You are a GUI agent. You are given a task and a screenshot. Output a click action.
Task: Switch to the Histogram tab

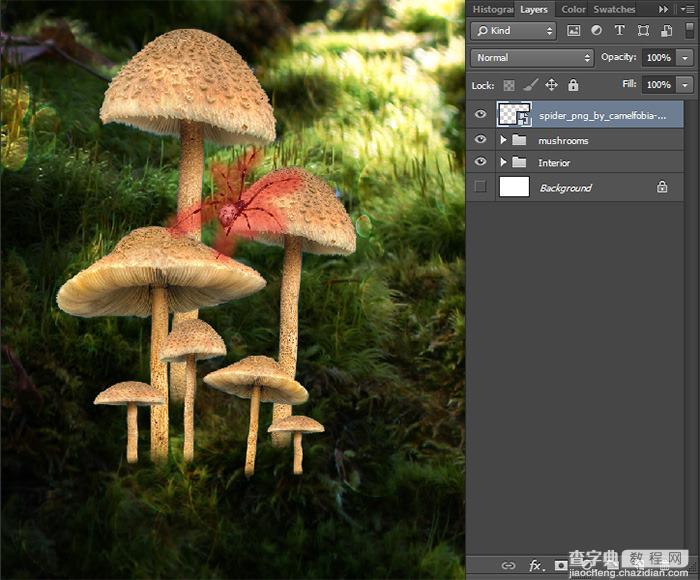pos(492,9)
